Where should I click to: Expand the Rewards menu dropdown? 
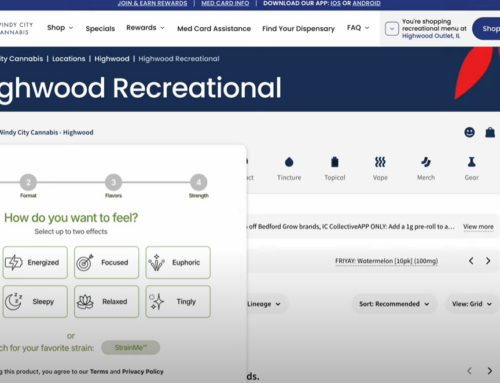(145, 28)
